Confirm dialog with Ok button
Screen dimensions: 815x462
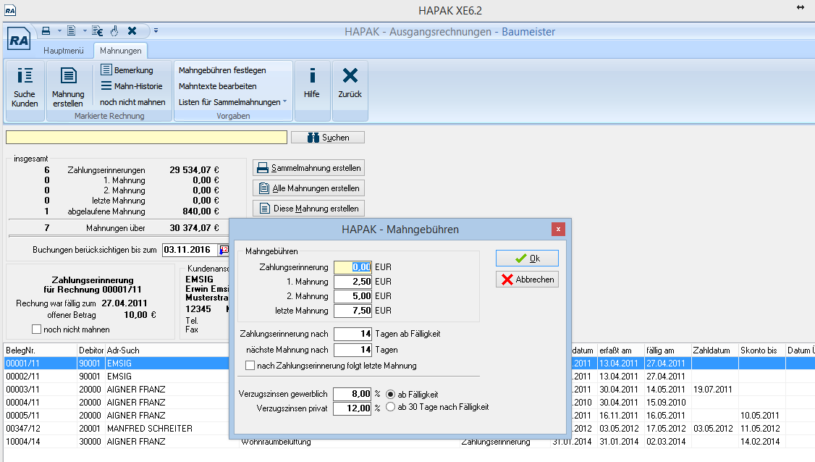[527, 258]
